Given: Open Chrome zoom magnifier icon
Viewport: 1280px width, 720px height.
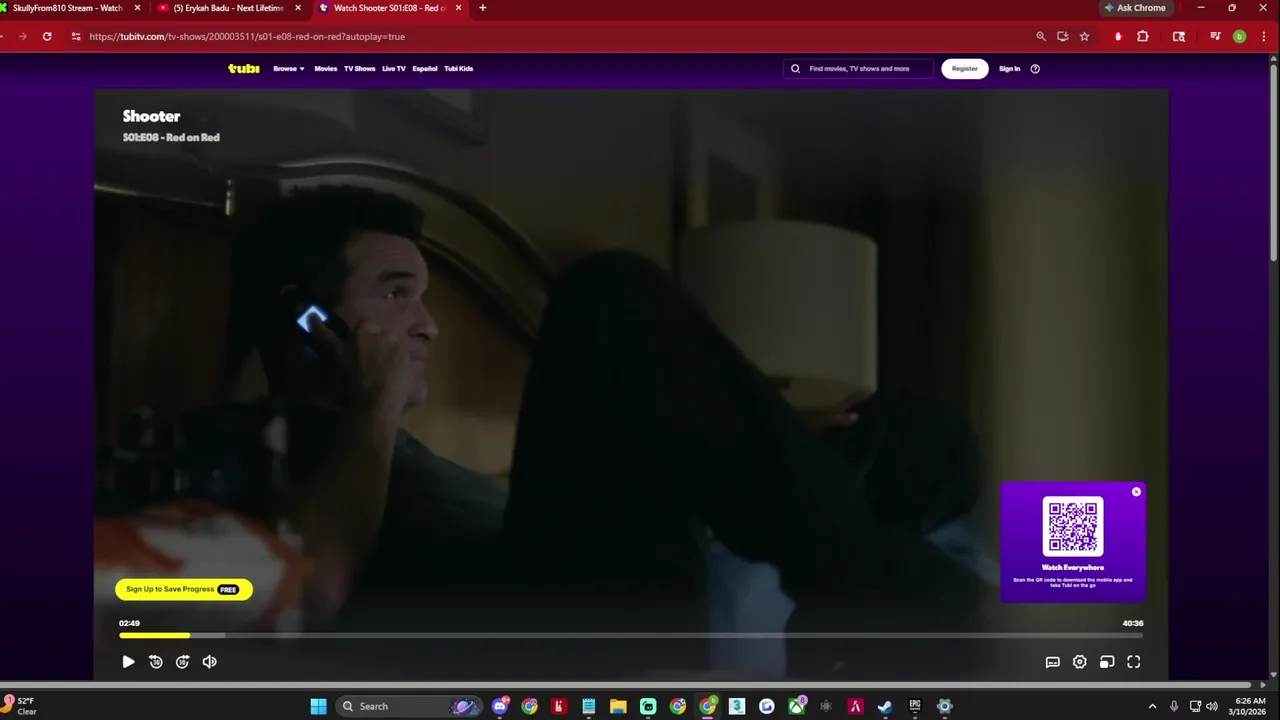Looking at the screenshot, I should 1041,36.
